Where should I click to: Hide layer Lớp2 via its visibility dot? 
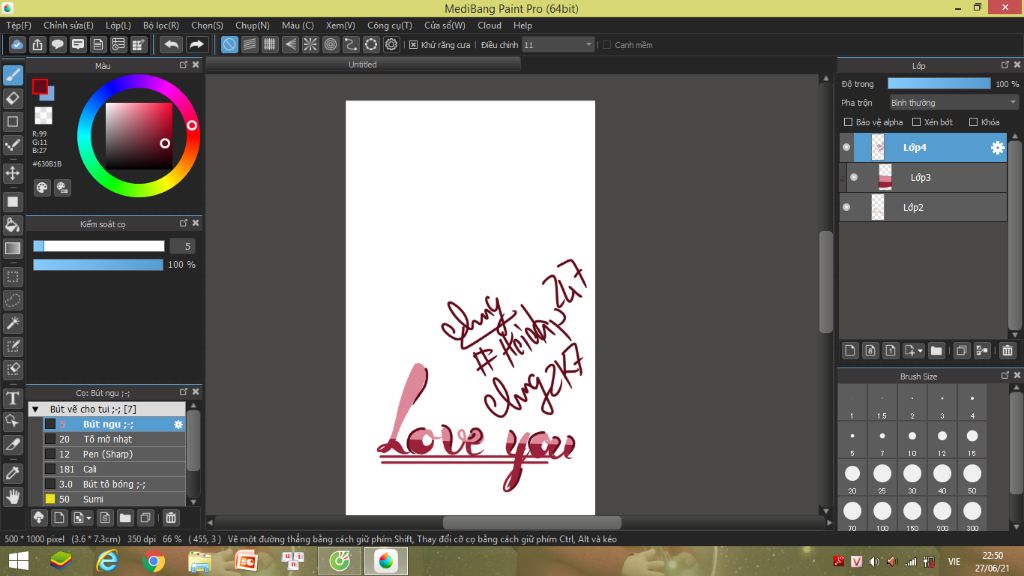point(846,207)
